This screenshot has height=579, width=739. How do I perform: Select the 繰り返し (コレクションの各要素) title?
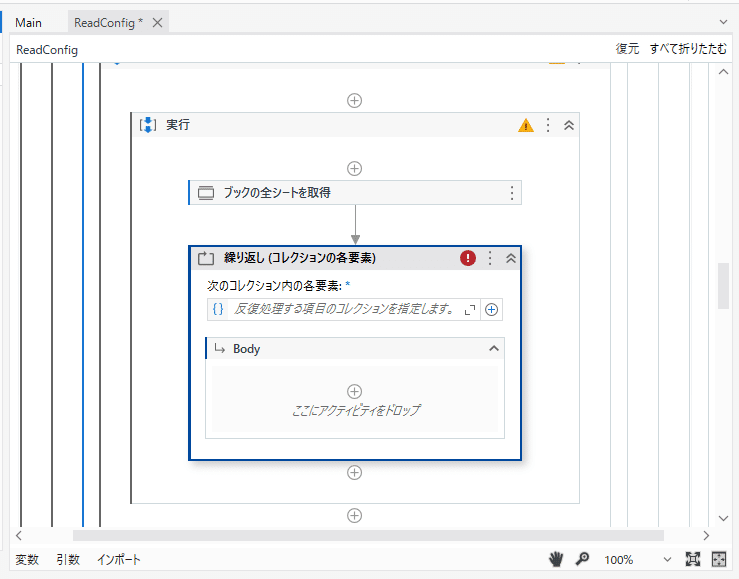click(x=300, y=258)
